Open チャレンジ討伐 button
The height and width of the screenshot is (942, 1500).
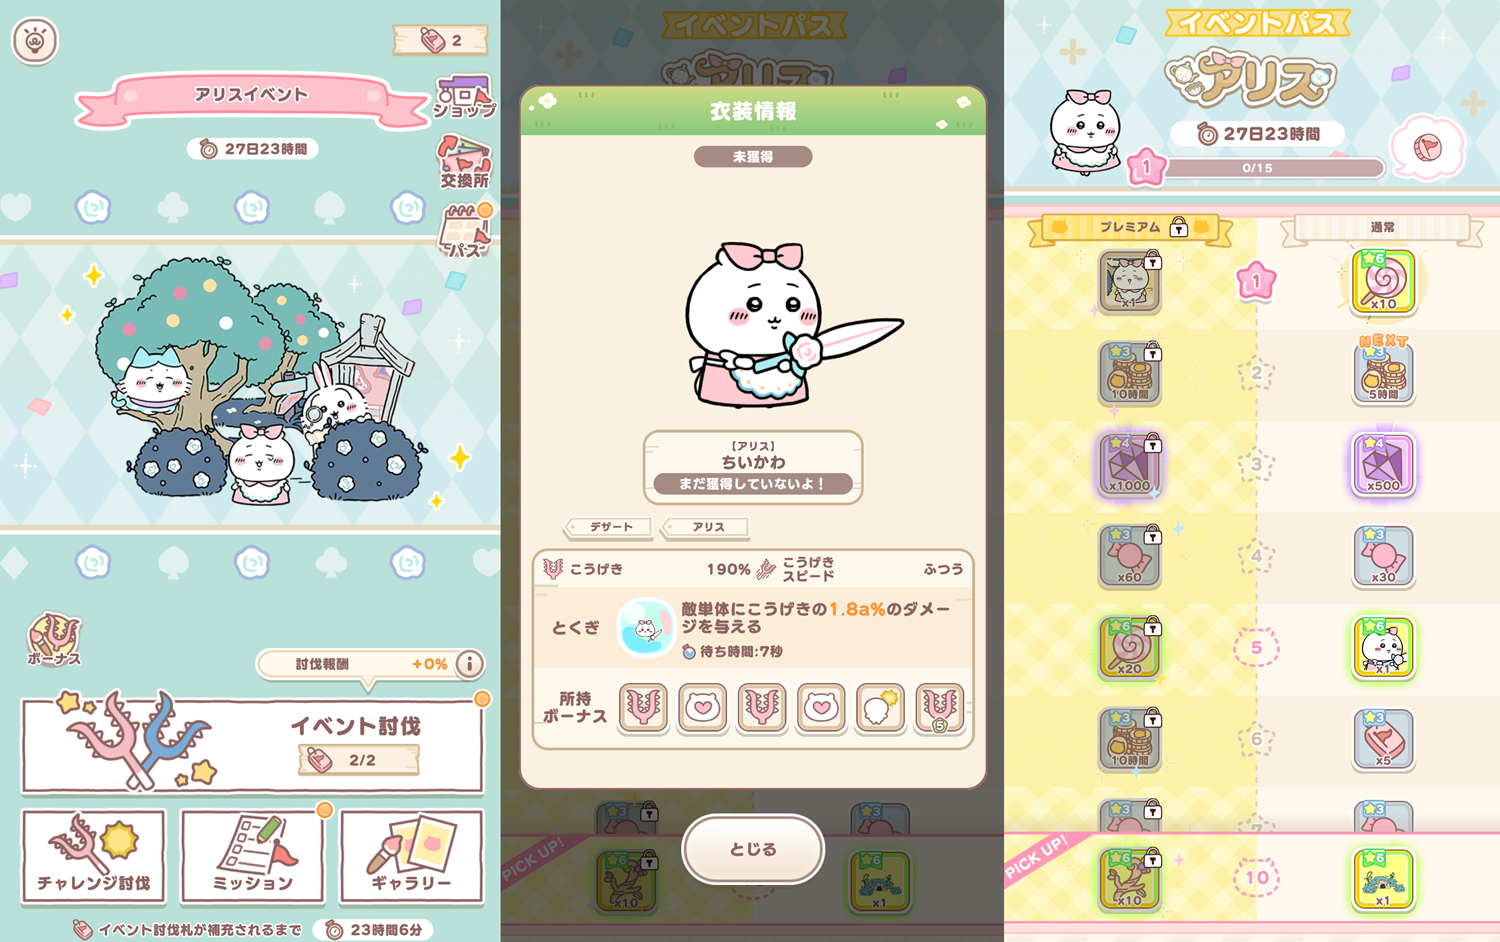point(94,856)
